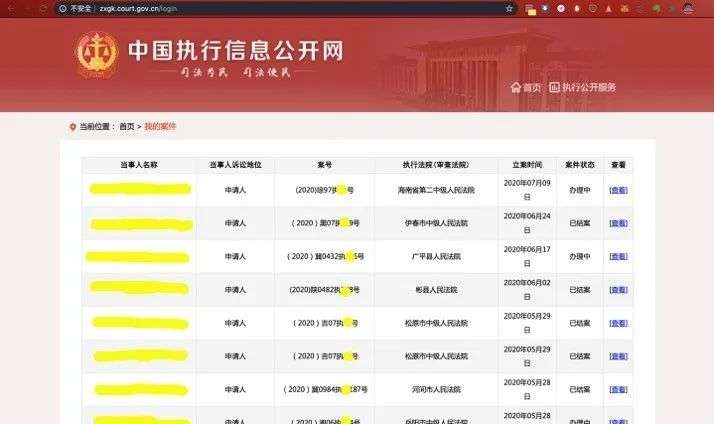This screenshot has width=714, height=424.
Task: Click the case number starting (2020)冀0432执
Action: (x=325, y=256)
